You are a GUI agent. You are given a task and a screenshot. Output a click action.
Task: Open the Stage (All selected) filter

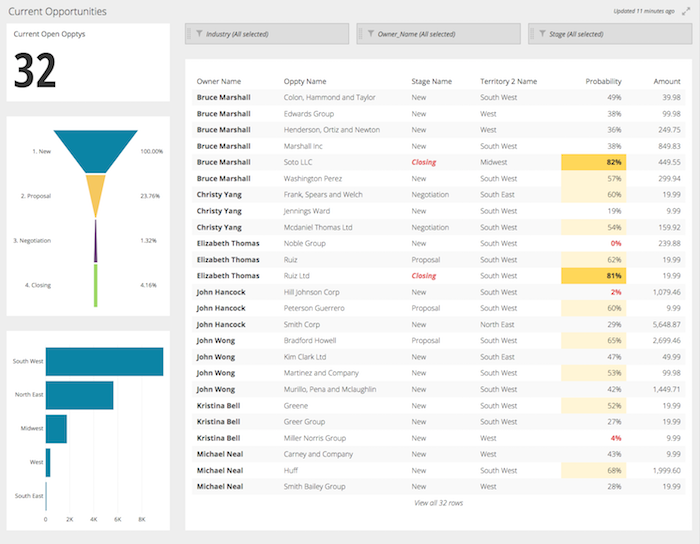[610, 33]
